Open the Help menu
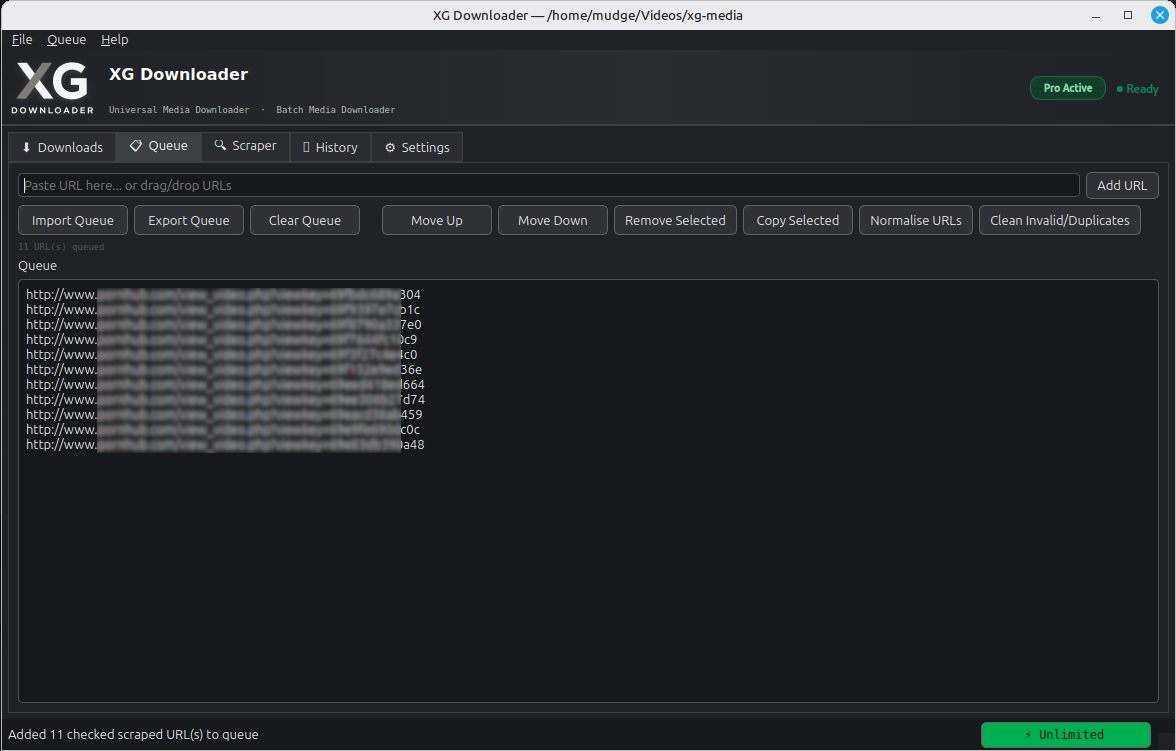 tap(115, 40)
